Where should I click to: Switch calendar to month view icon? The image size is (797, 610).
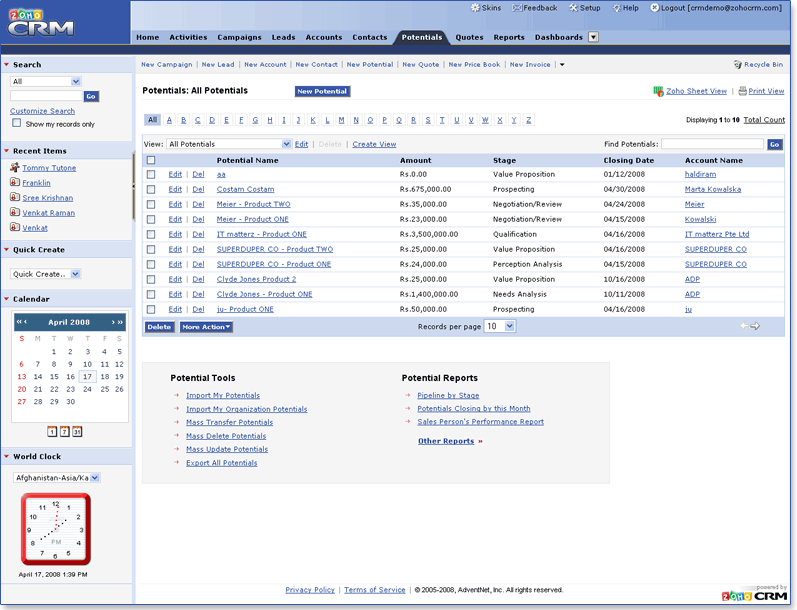point(77,431)
